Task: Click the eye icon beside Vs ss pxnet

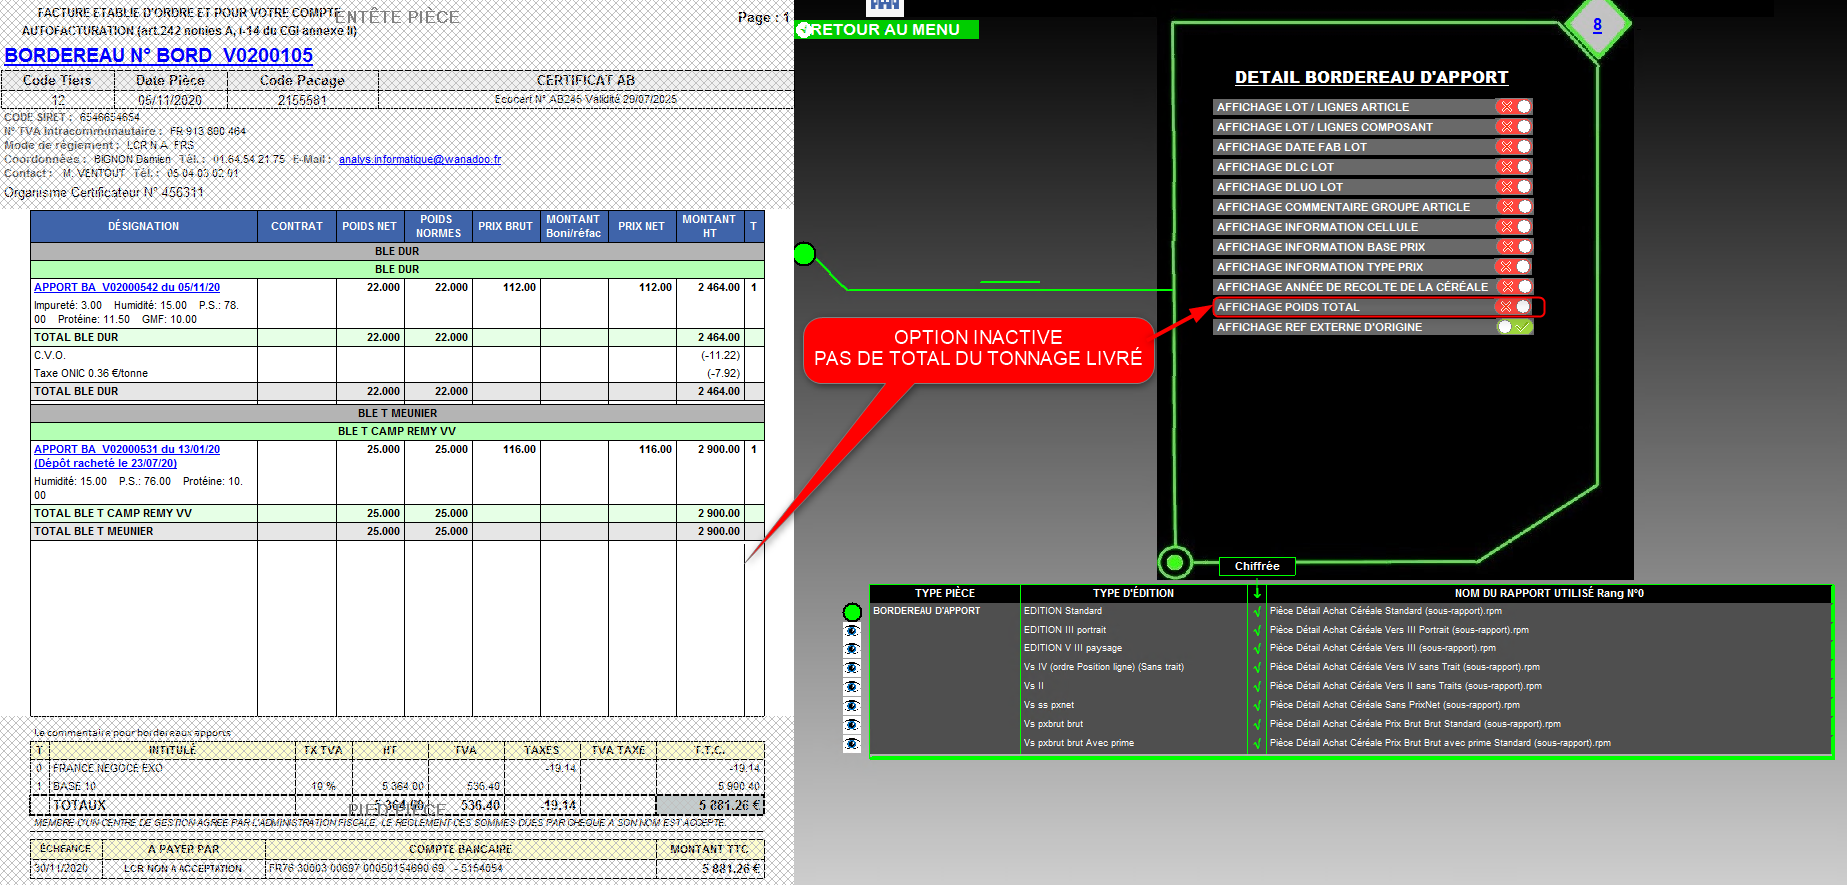Action: point(852,706)
